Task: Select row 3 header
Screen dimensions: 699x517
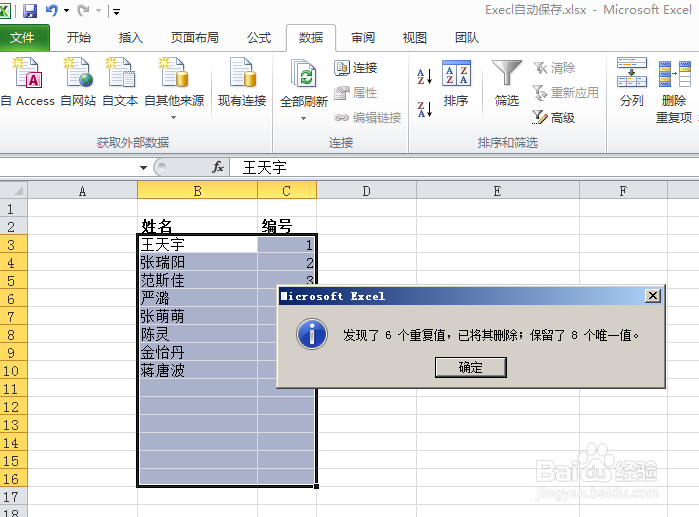Action: pos(13,245)
